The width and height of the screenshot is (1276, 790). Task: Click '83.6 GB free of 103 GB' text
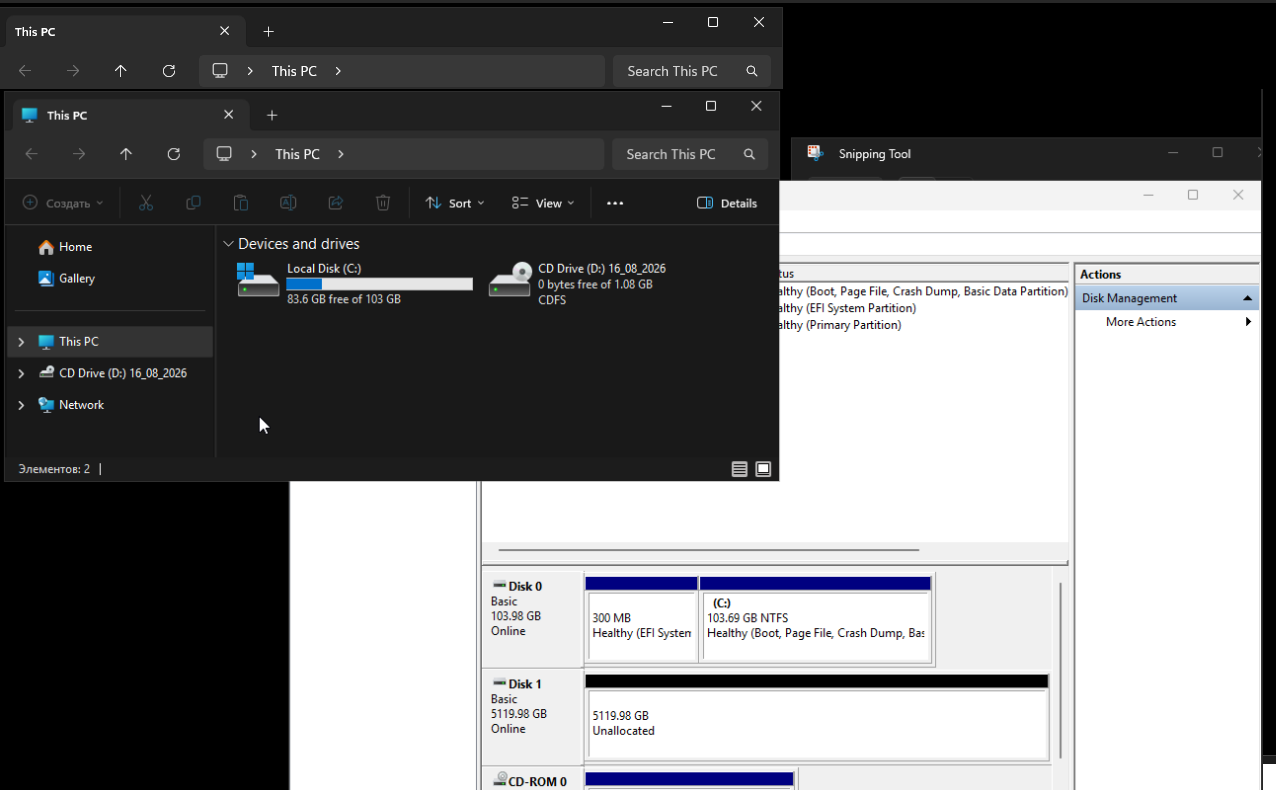(x=344, y=299)
